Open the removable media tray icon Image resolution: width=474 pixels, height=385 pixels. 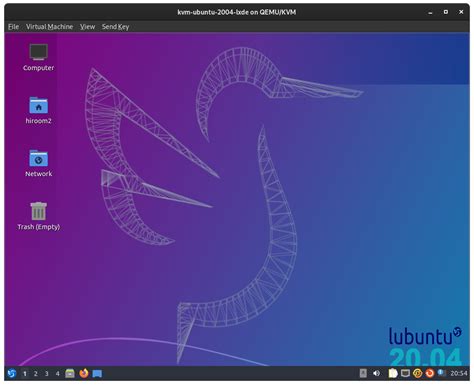(x=363, y=373)
